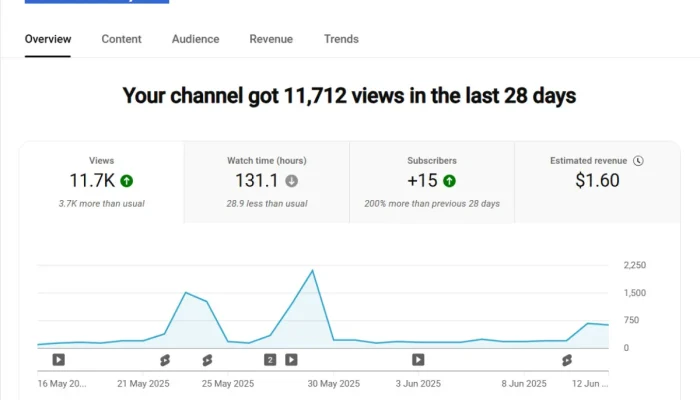Click the $1.60 revenue value
Viewport: 700px width, 400px height.
pos(597,181)
